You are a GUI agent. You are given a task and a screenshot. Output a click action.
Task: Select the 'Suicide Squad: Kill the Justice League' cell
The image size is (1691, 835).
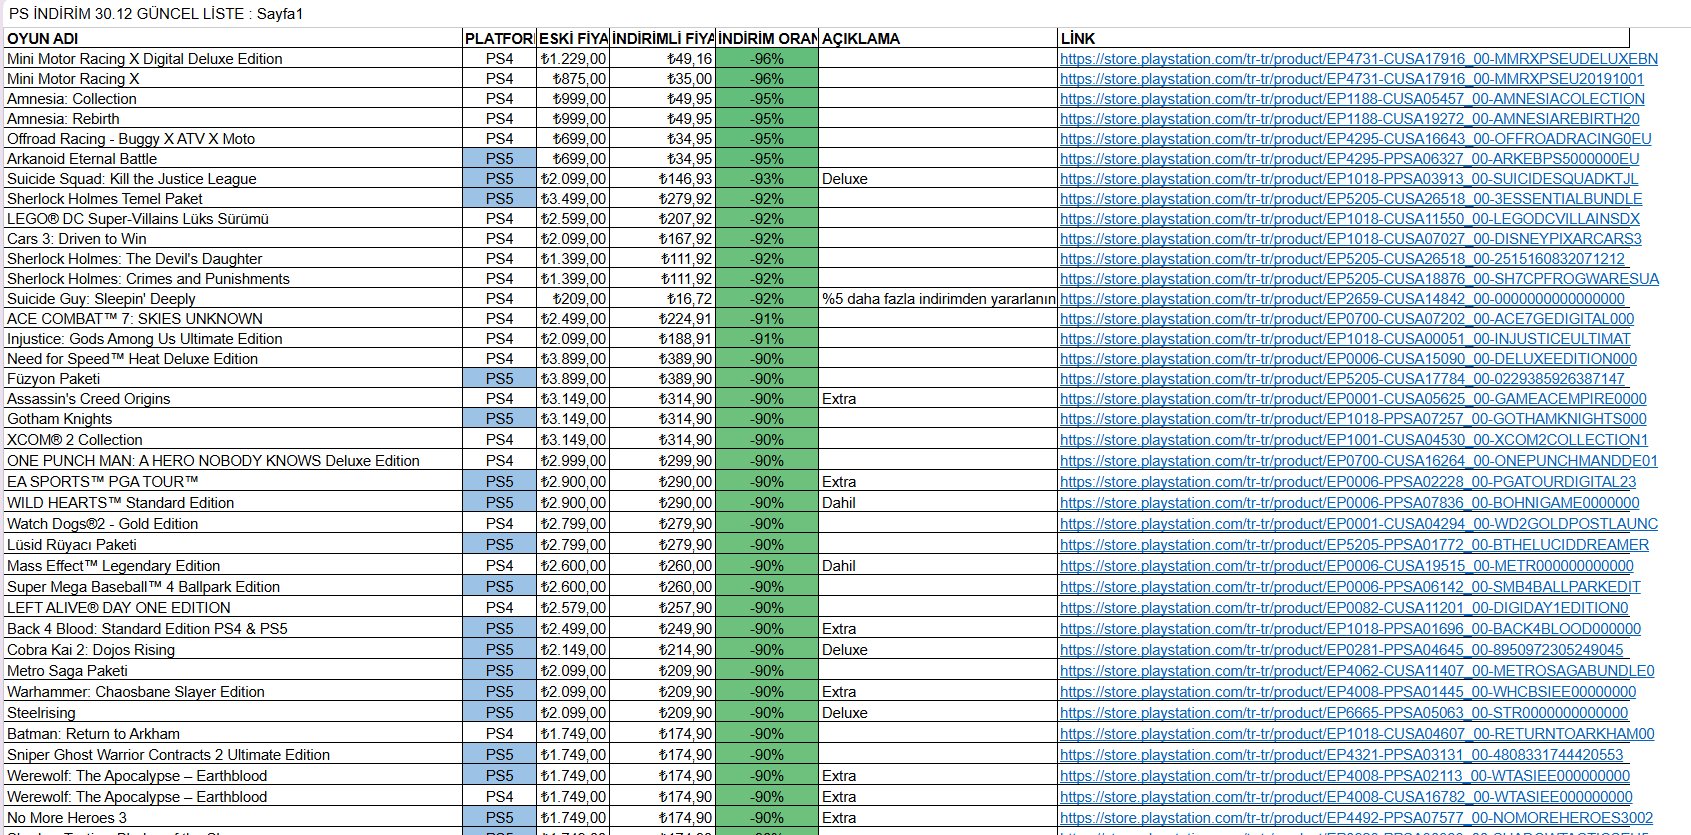[x=233, y=179]
